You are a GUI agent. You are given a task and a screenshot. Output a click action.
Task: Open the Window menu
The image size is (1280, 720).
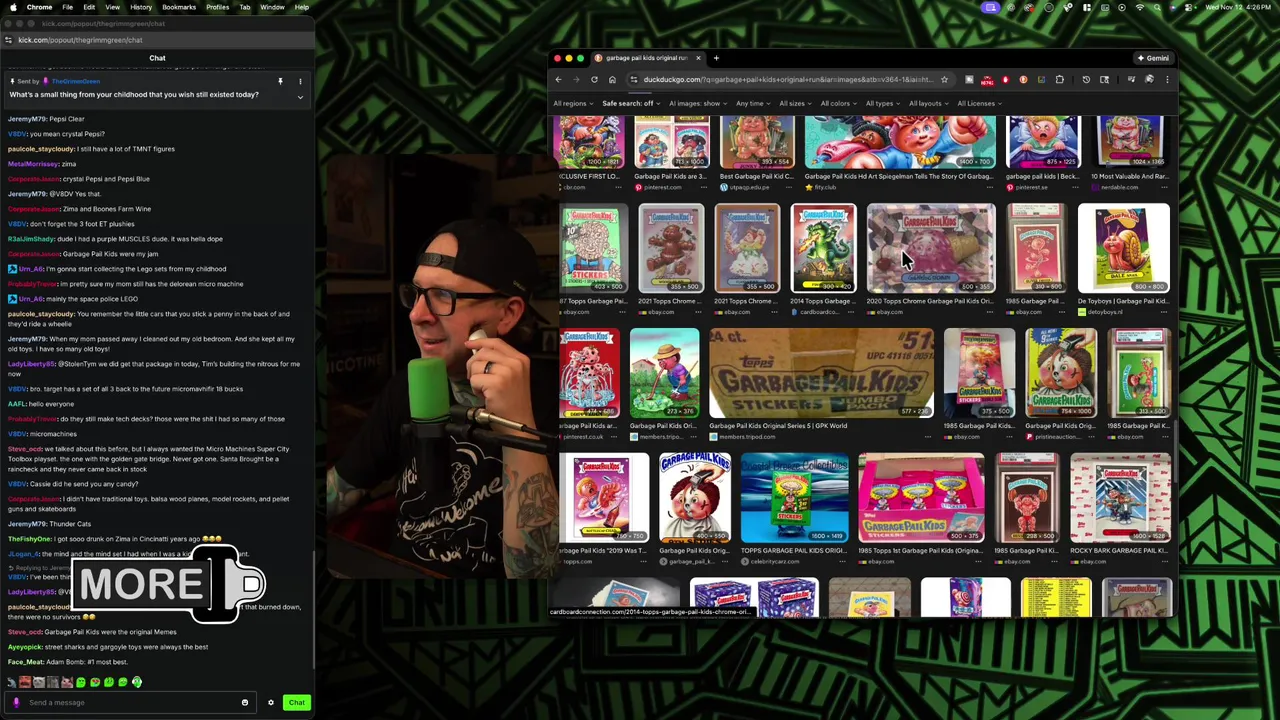point(272,7)
